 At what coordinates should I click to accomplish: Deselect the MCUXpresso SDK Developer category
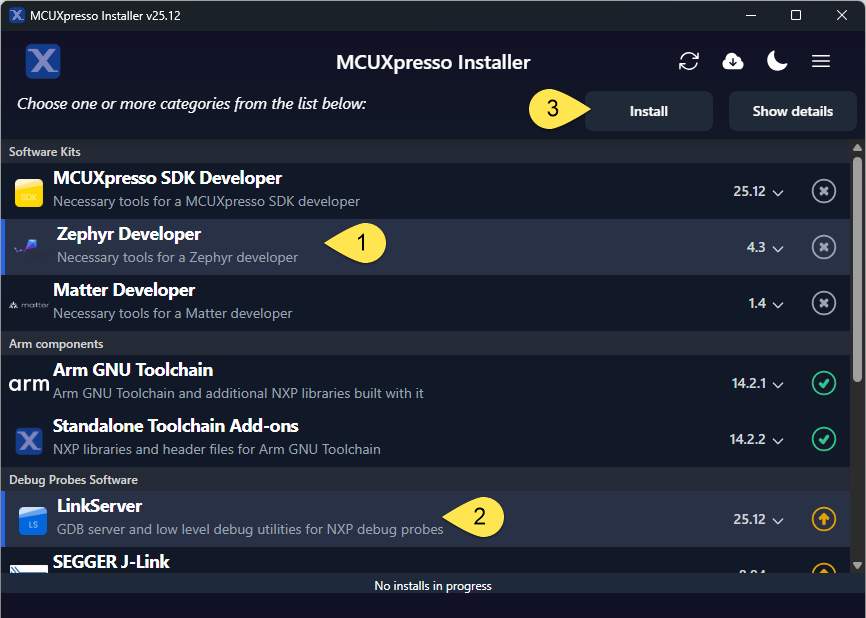point(823,191)
